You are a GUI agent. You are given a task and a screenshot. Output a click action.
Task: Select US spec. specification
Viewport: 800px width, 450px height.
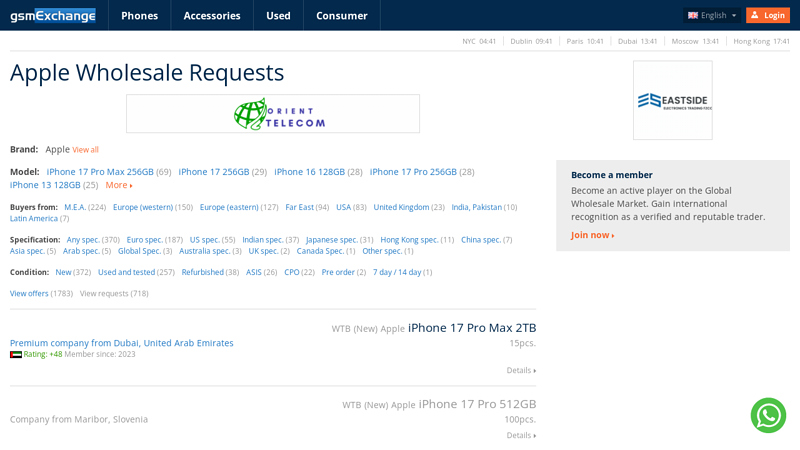[x=205, y=240]
